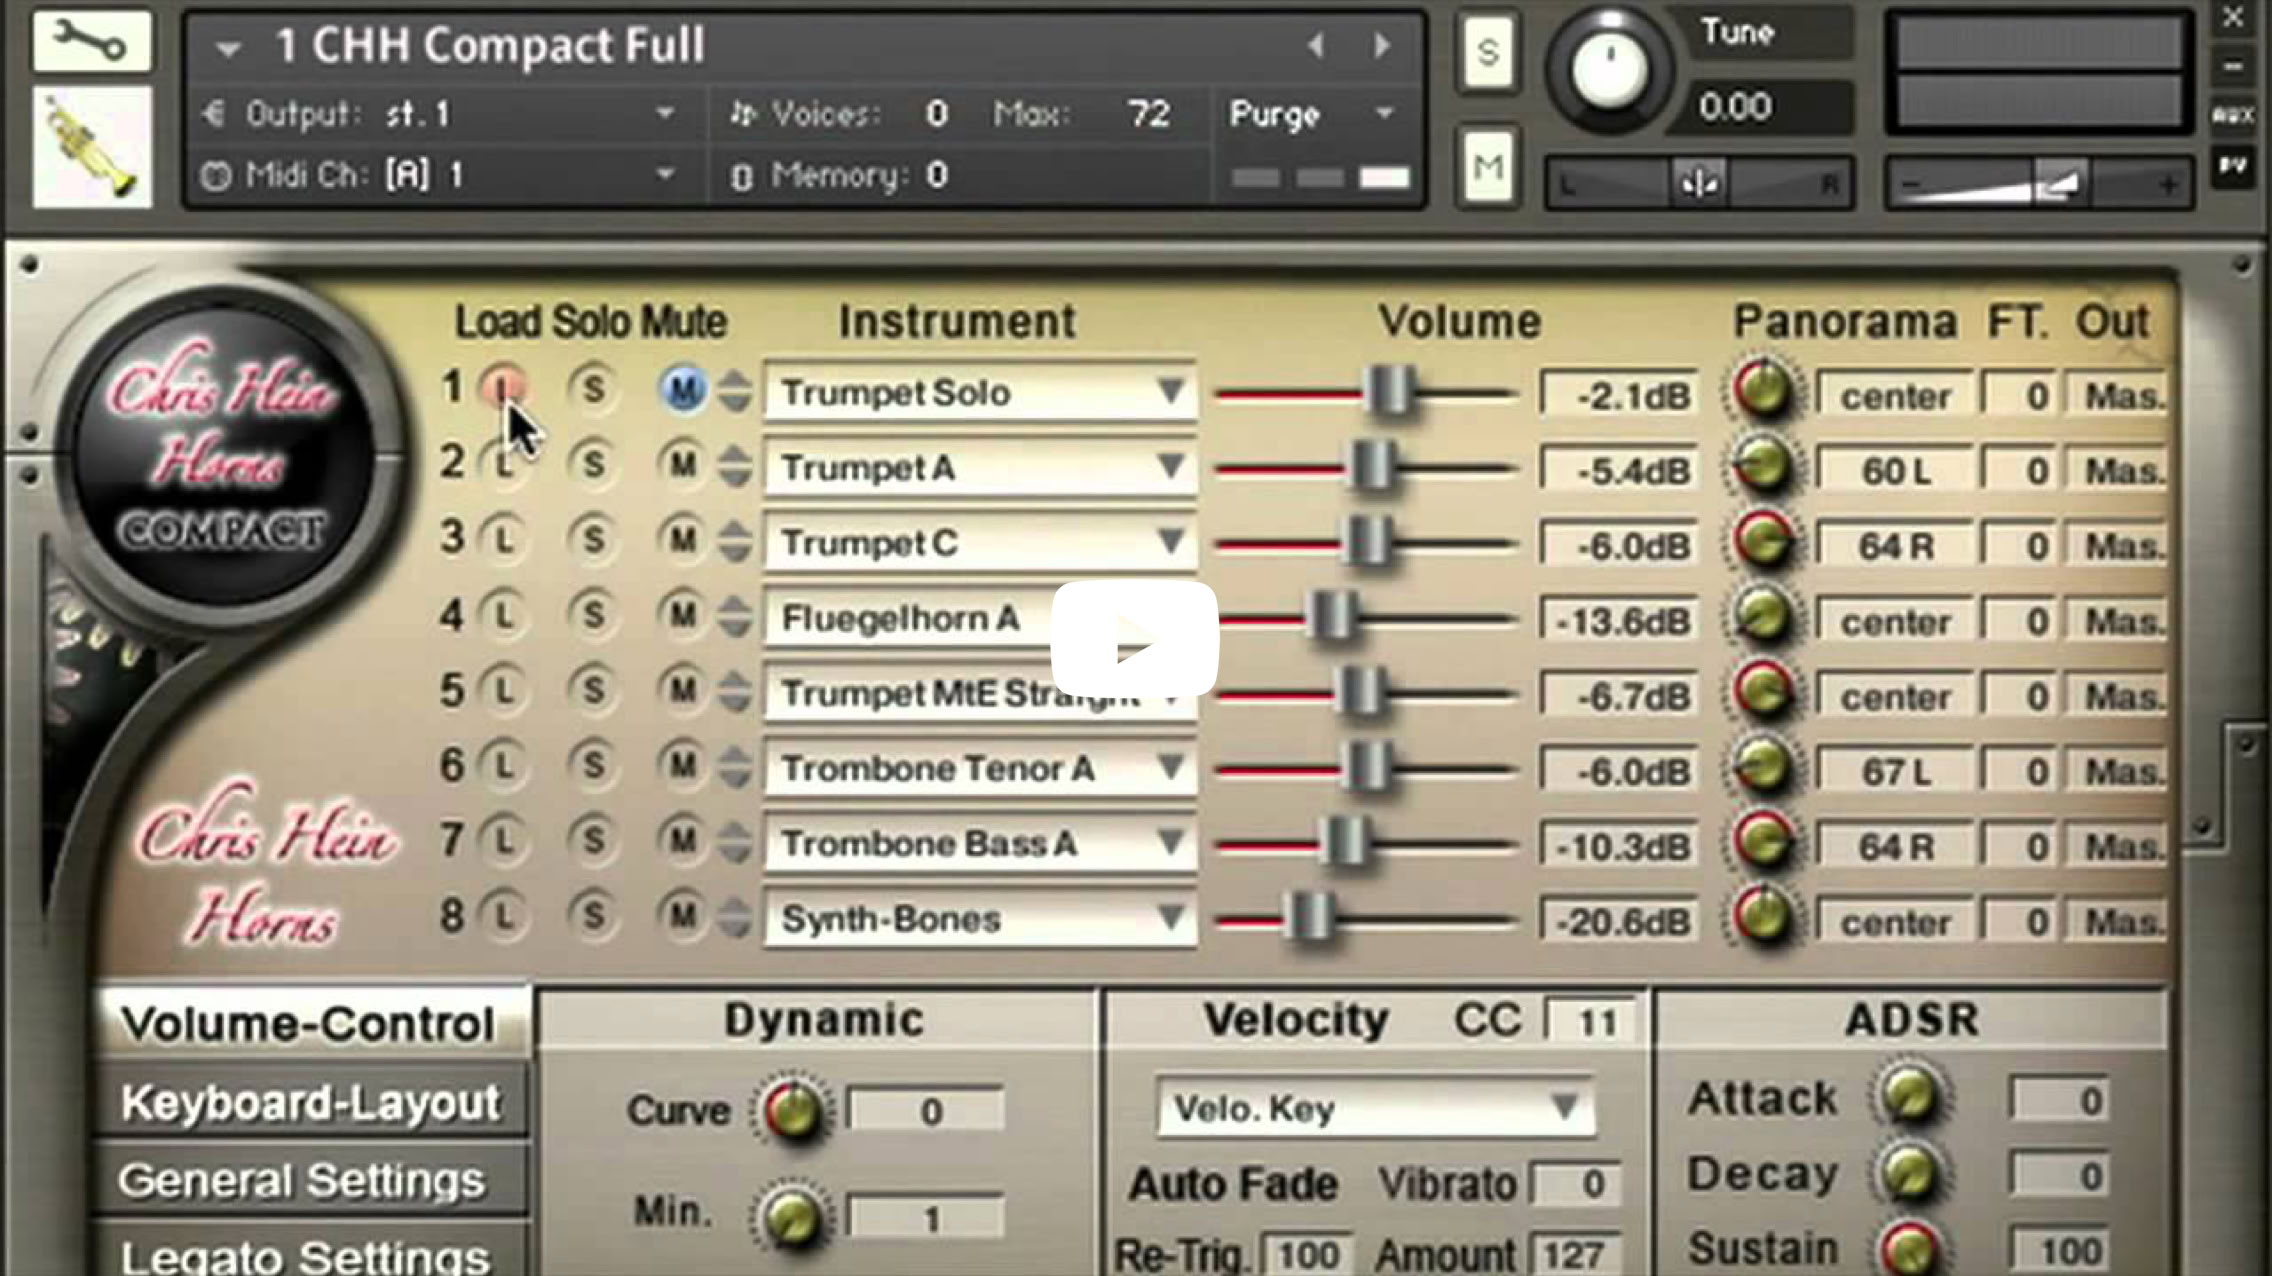Switch to the Keyboard-Layout tab
The width and height of the screenshot is (2272, 1276).
310,1103
